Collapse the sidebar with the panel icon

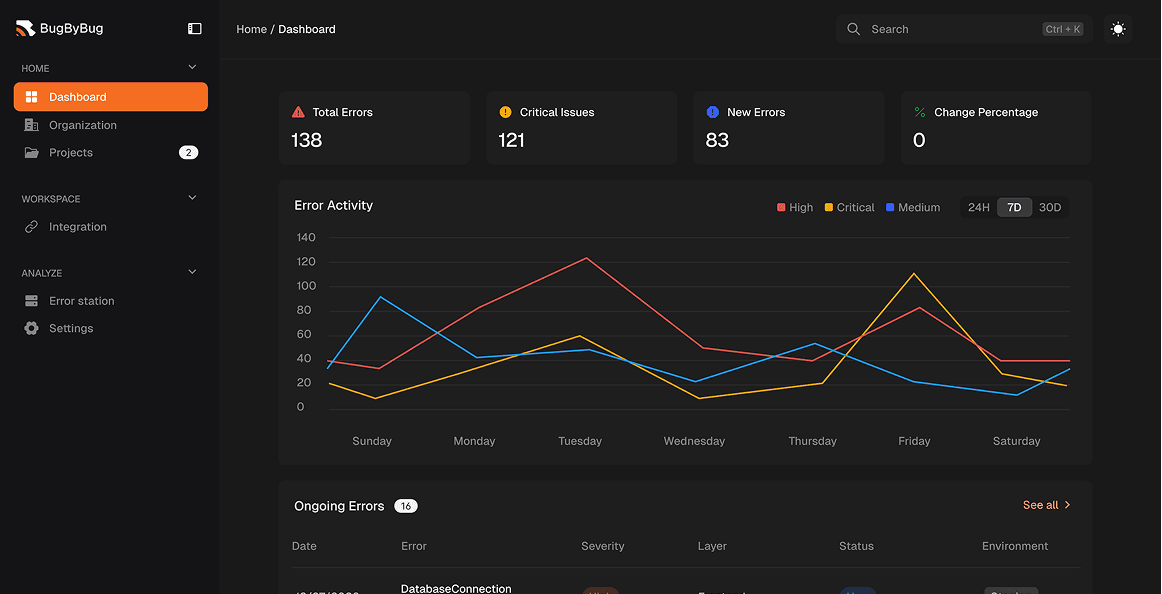(x=194, y=29)
